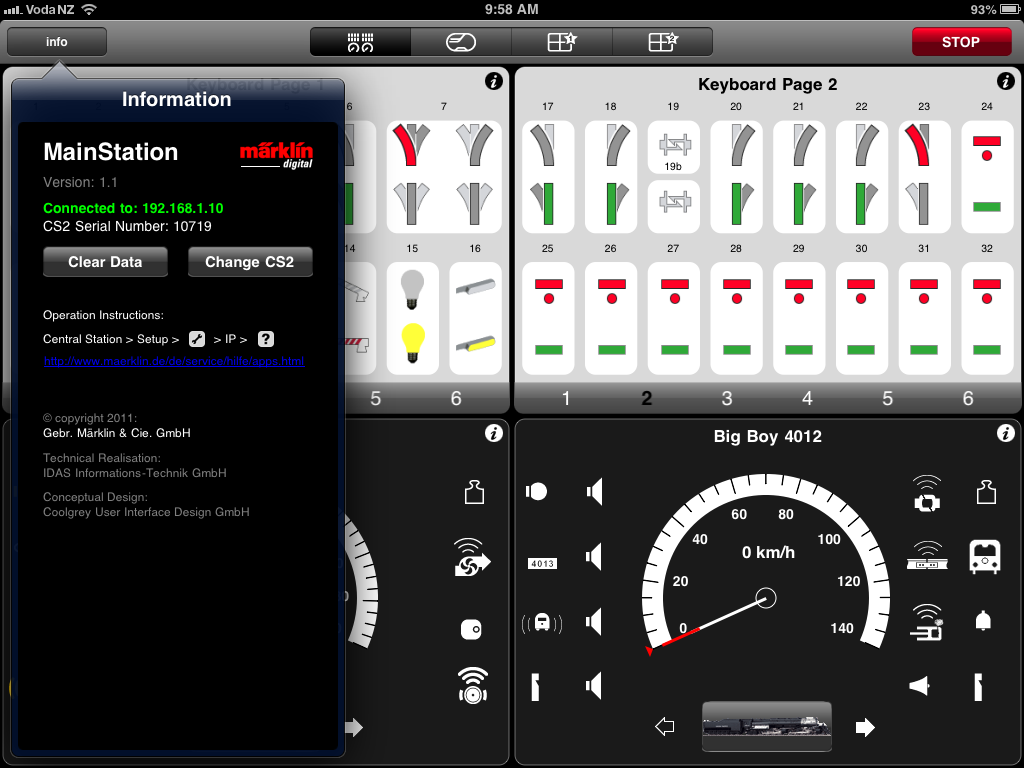
Task: Toggle Big Boy headlight function
Action: tap(536, 492)
